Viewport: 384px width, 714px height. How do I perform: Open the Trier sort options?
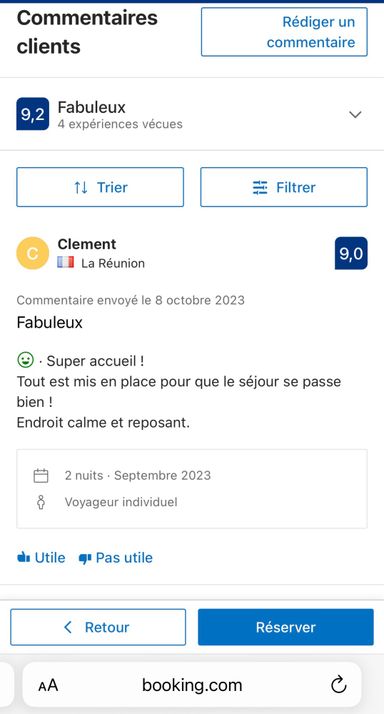[x=100, y=187]
